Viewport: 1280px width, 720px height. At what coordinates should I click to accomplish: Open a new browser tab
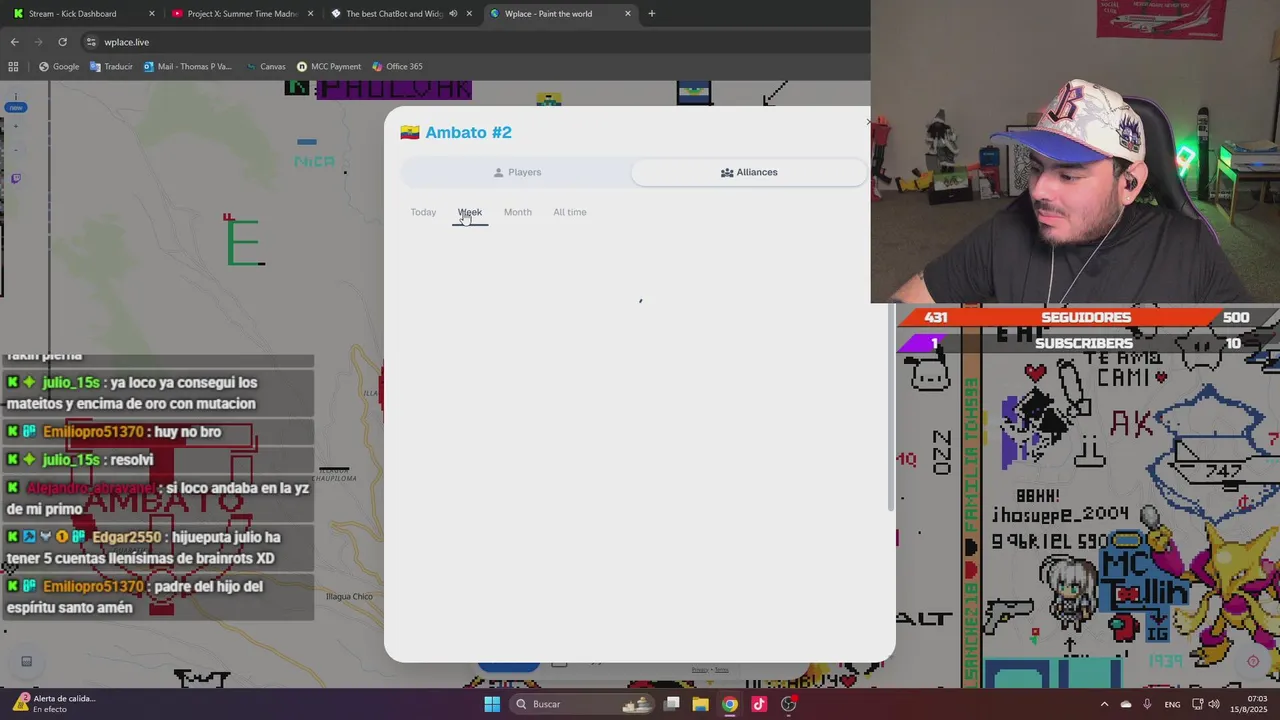652,14
